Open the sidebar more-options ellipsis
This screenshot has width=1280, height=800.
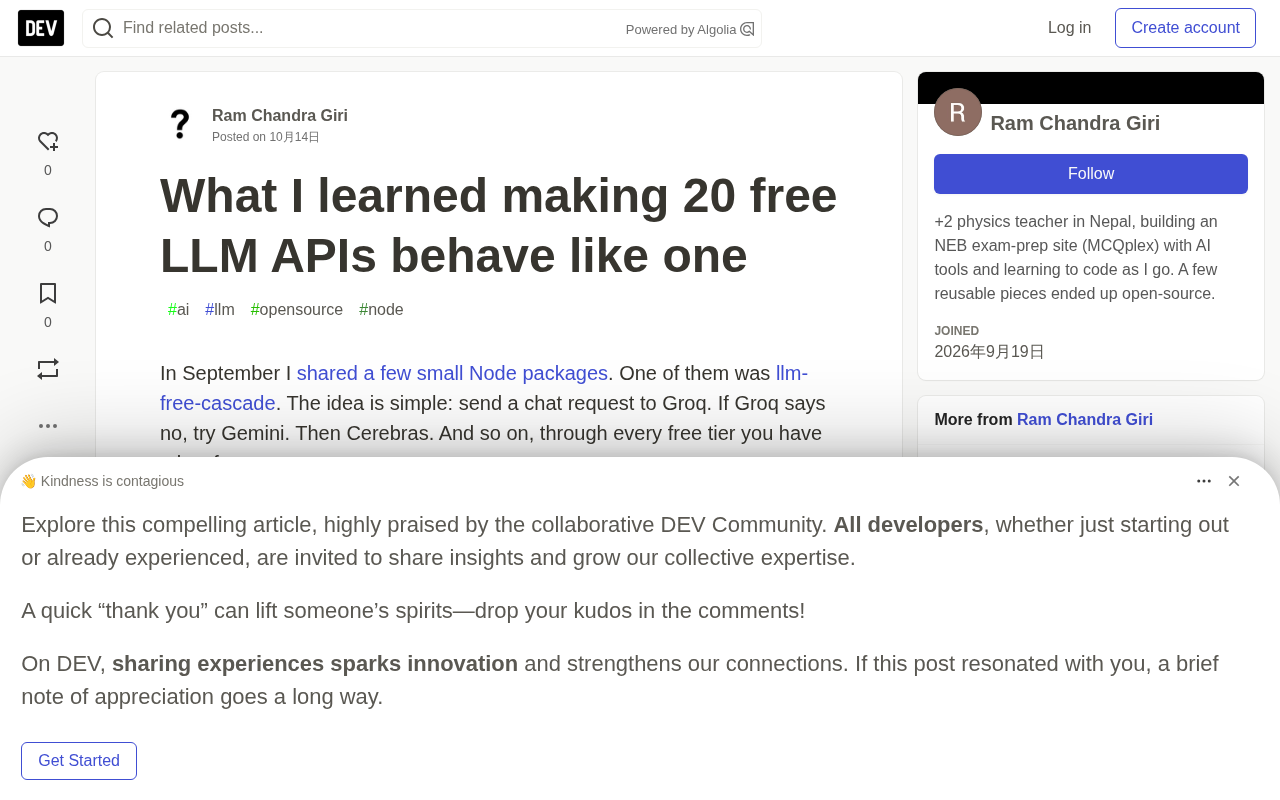tap(48, 426)
